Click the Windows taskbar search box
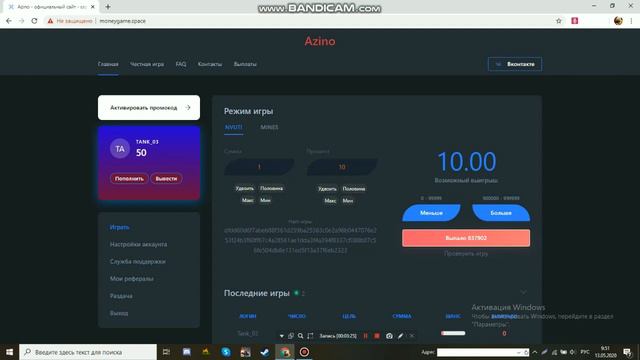The width and height of the screenshot is (640, 360). [x=88, y=352]
